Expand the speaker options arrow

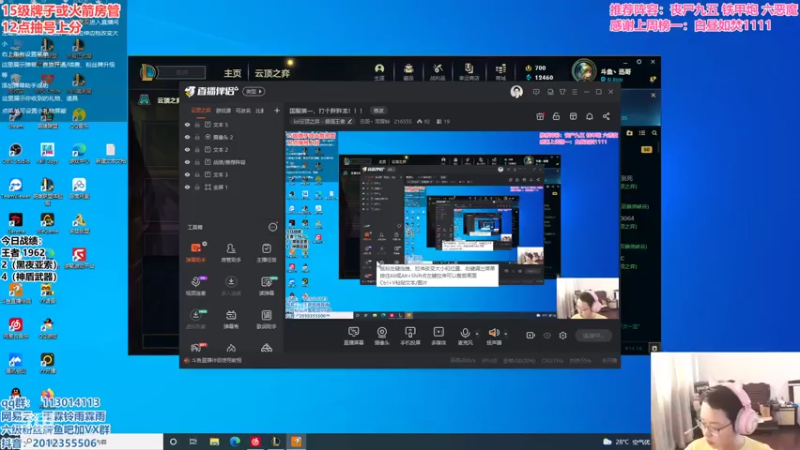click(506, 334)
